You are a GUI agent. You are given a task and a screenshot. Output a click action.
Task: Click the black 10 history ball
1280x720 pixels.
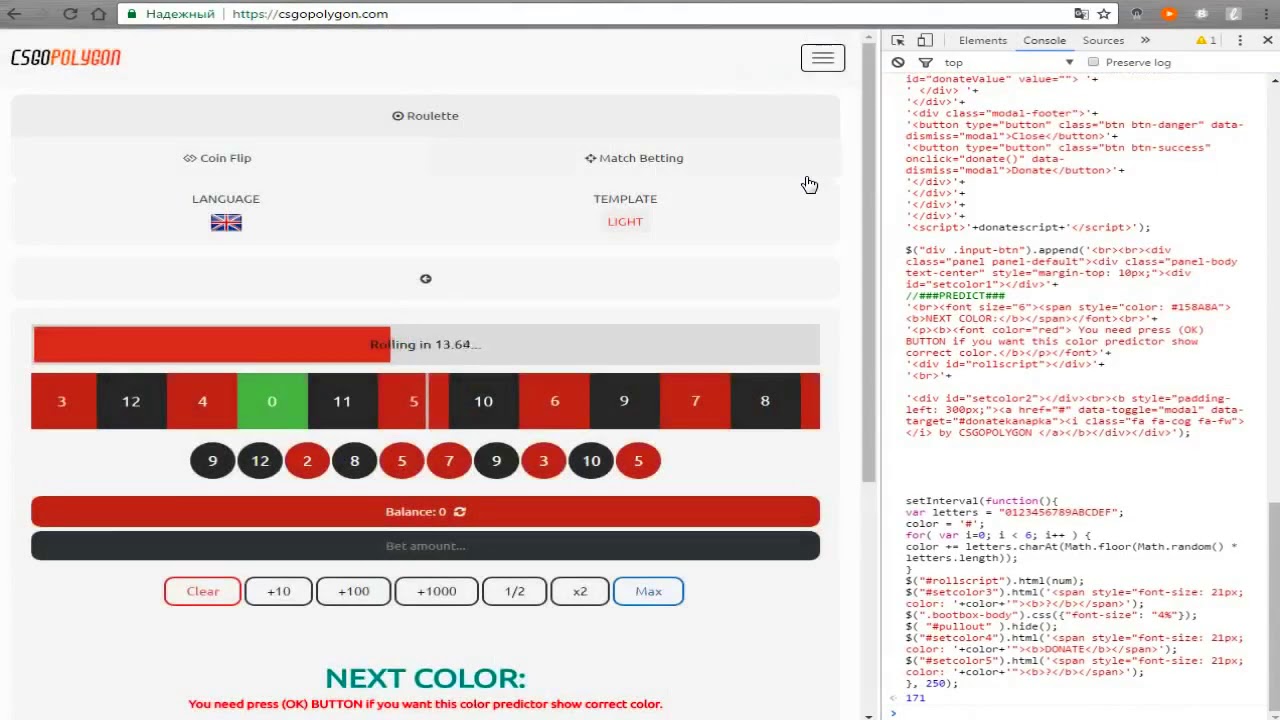click(591, 461)
